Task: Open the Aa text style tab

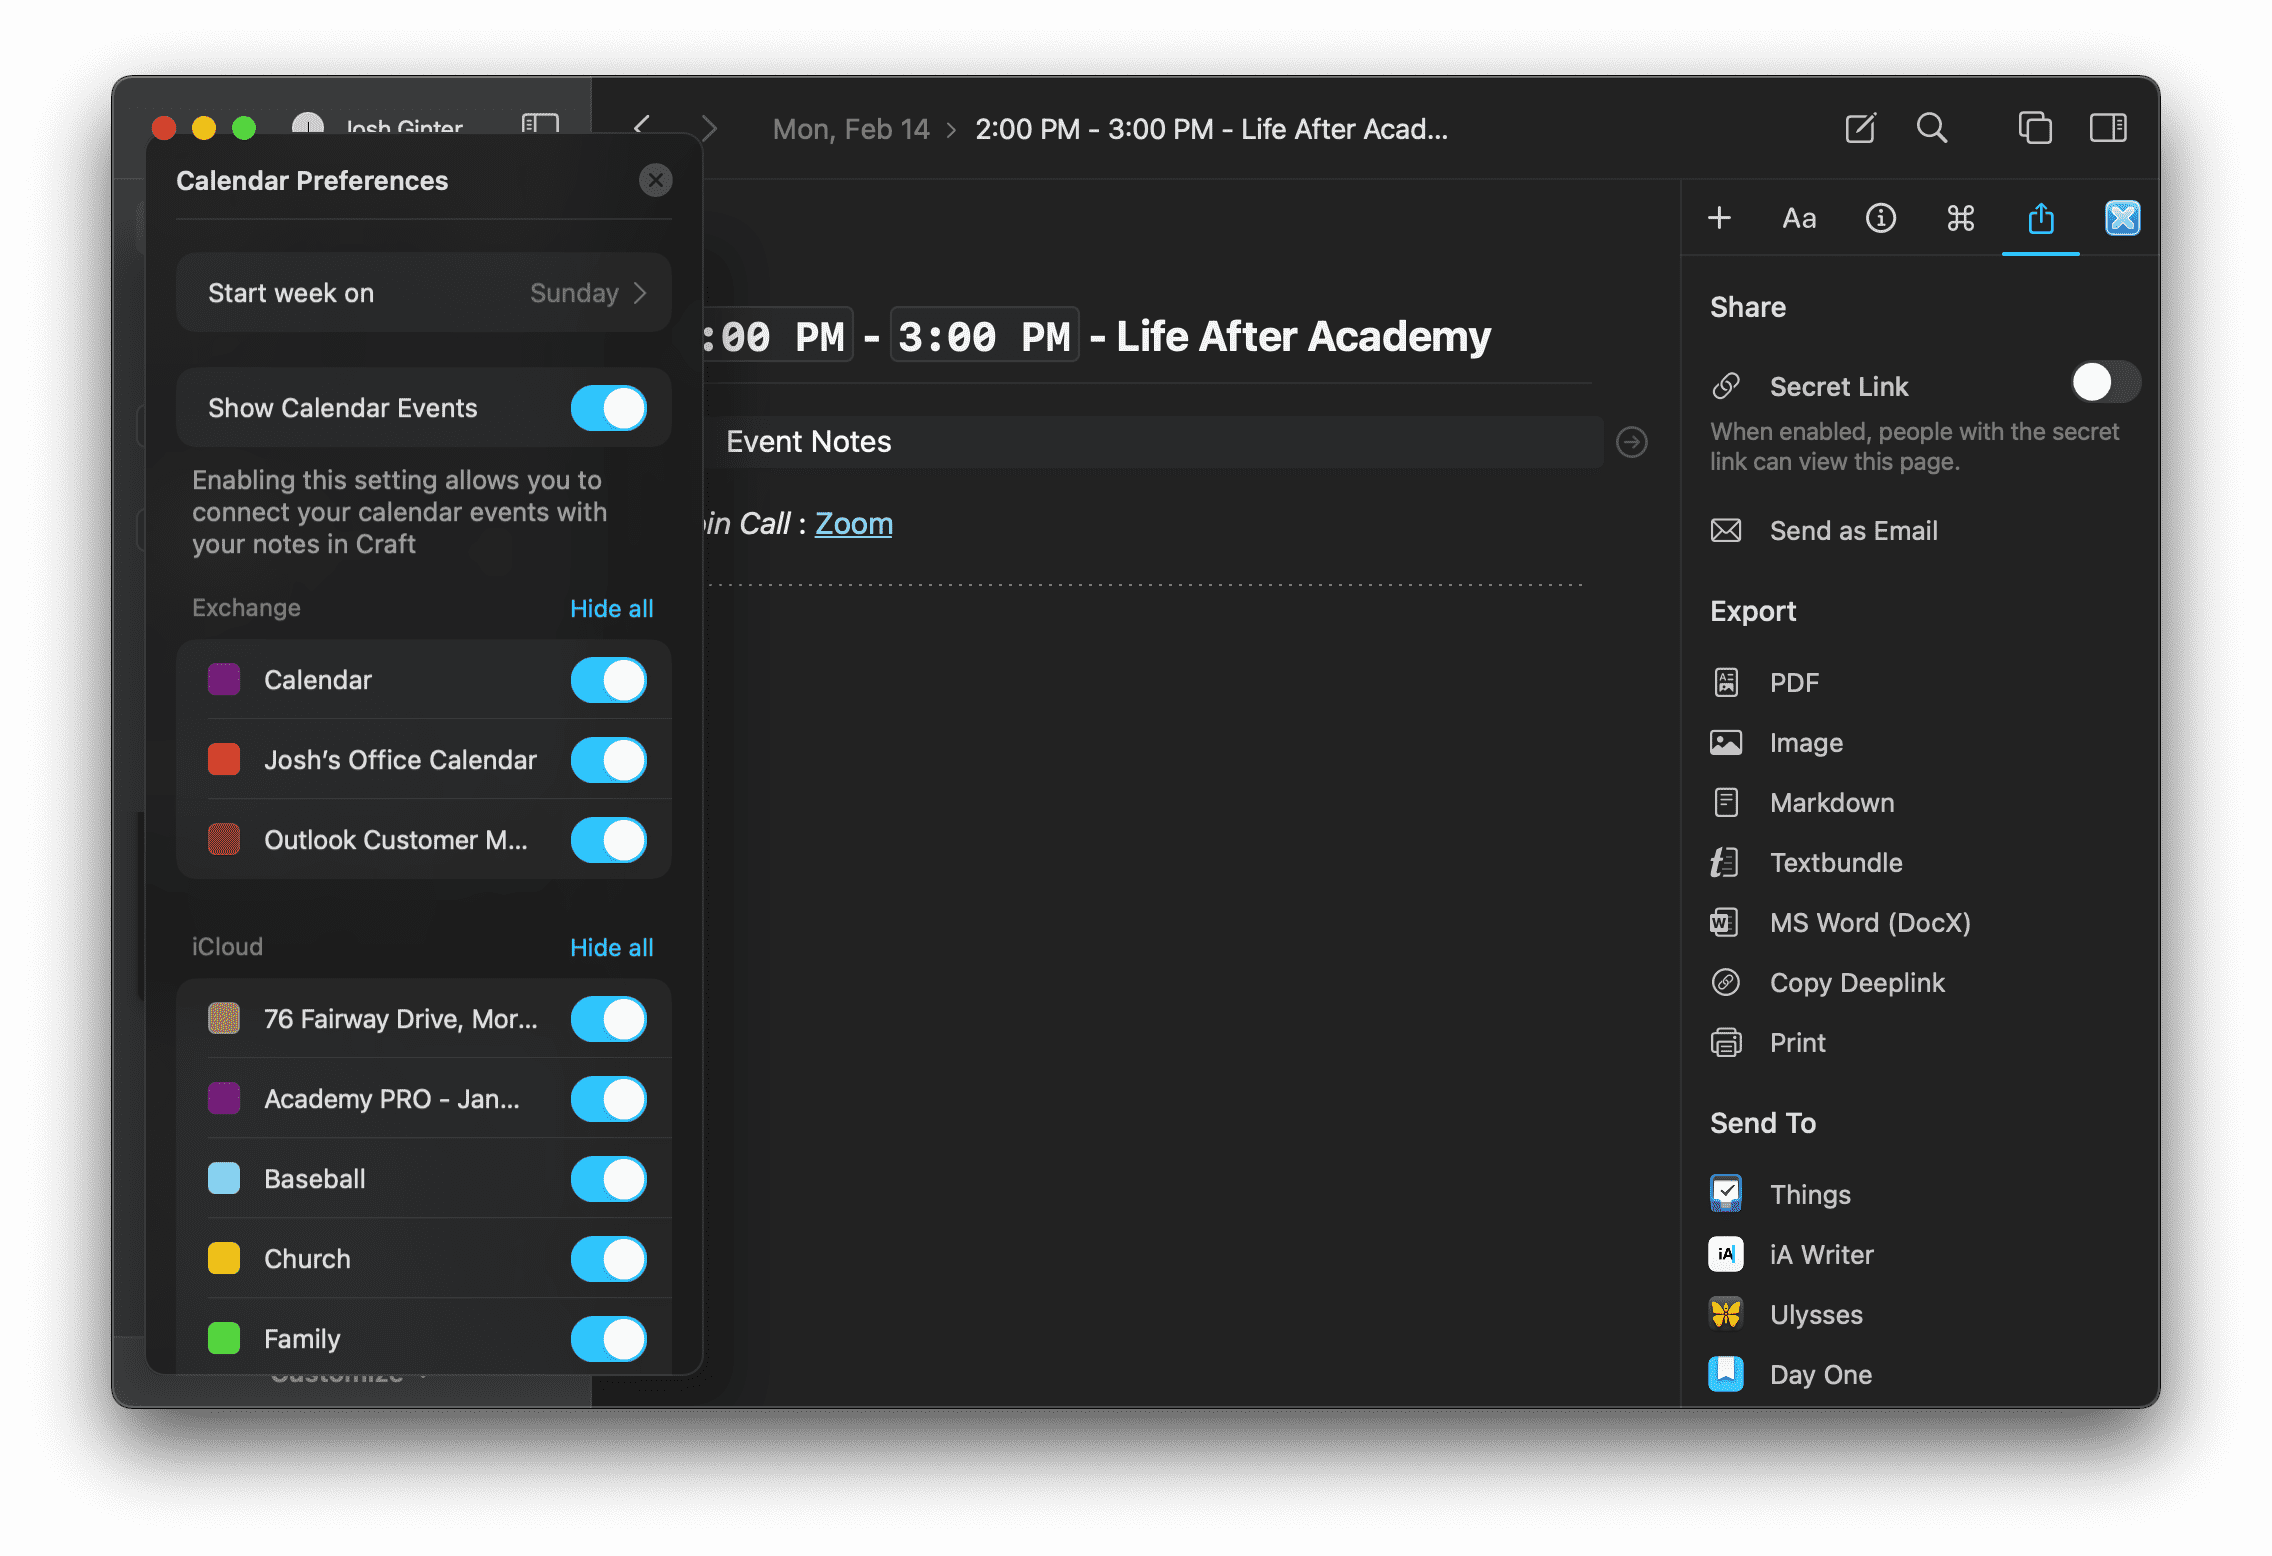Action: (x=1799, y=218)
